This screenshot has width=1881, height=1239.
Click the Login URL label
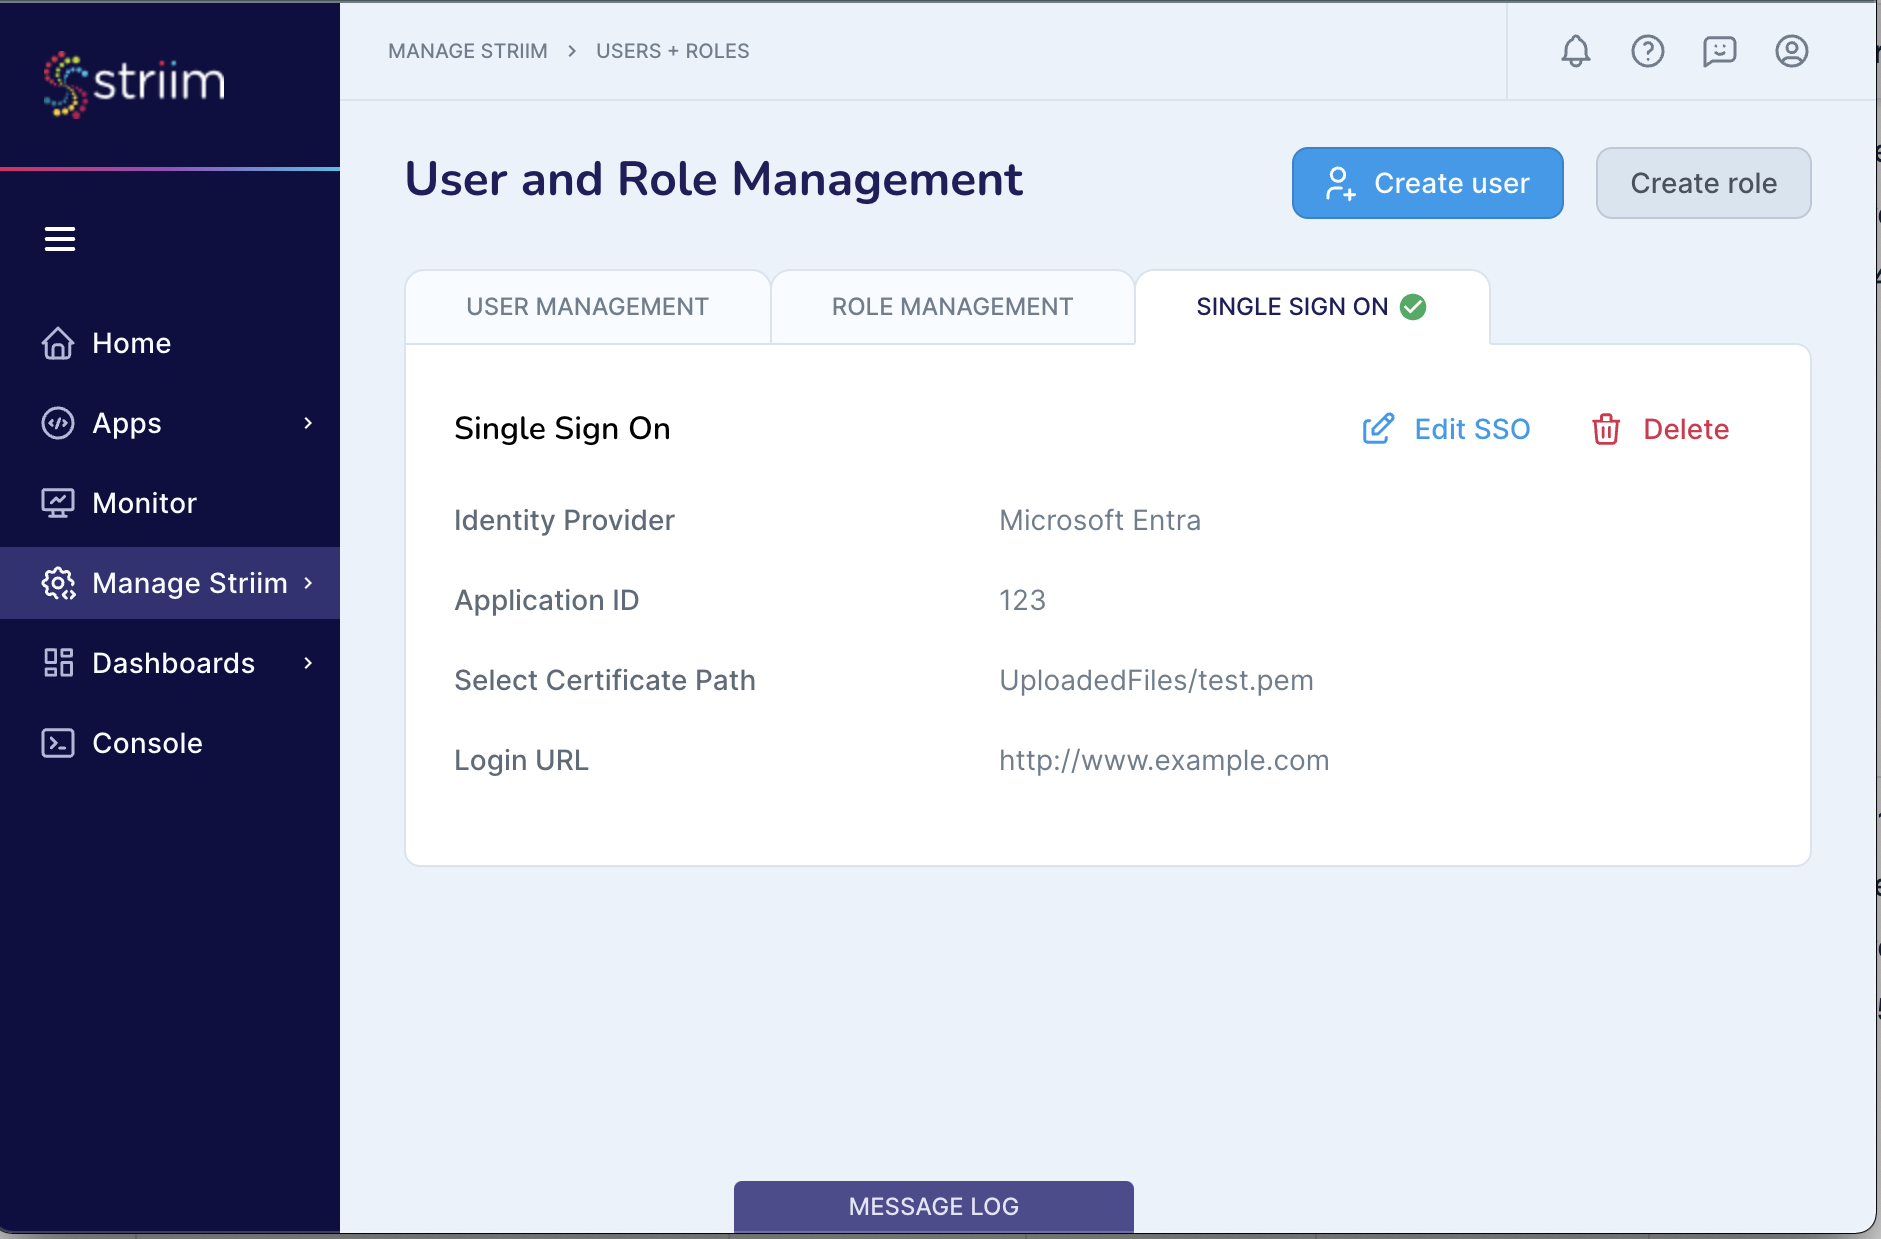[522, 760]
